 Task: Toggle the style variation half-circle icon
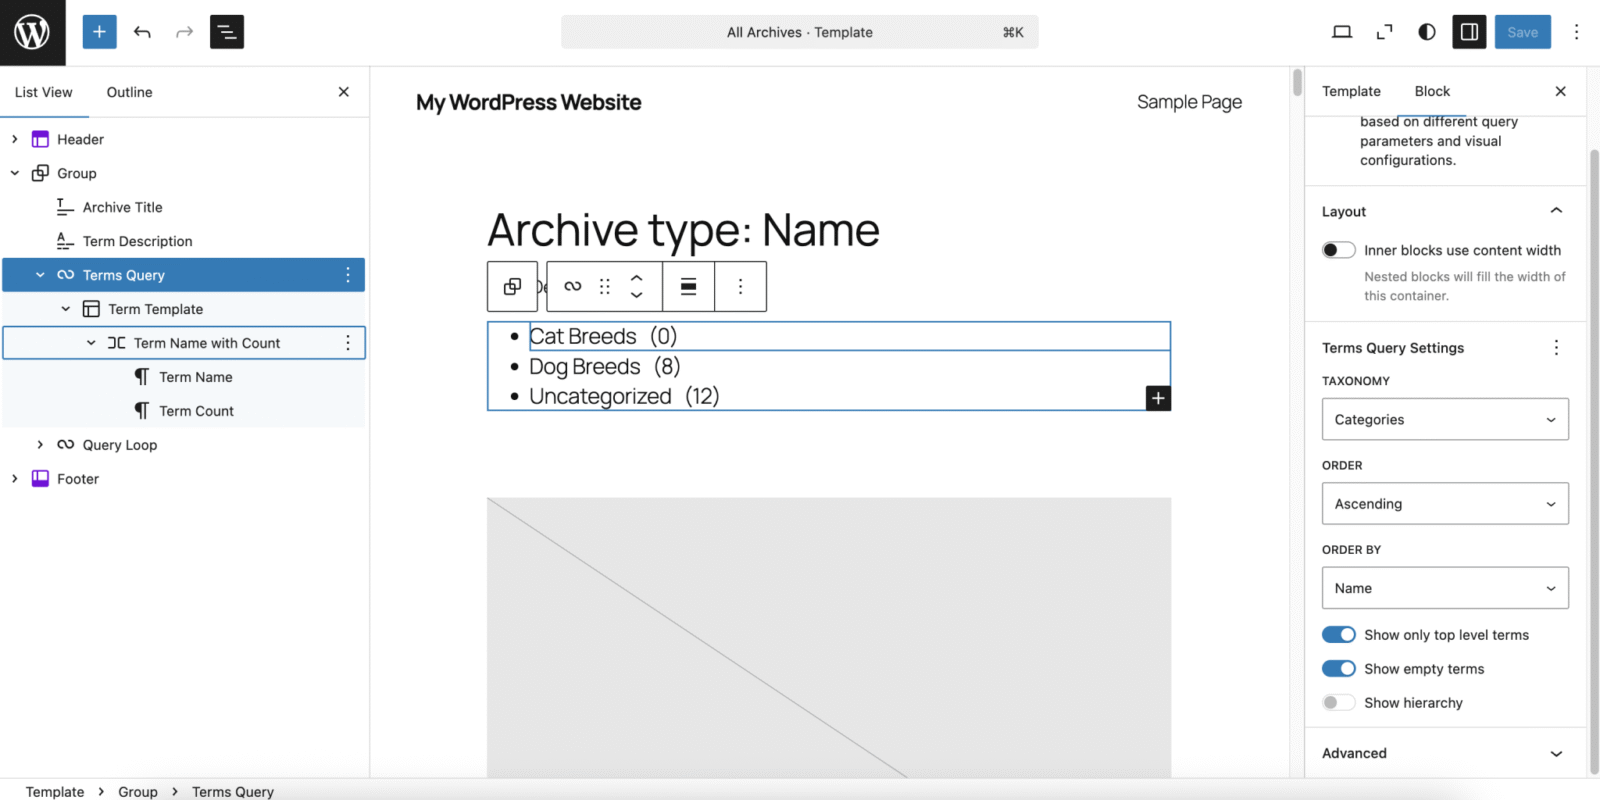pyautogui.click(x=1427, y=32)
